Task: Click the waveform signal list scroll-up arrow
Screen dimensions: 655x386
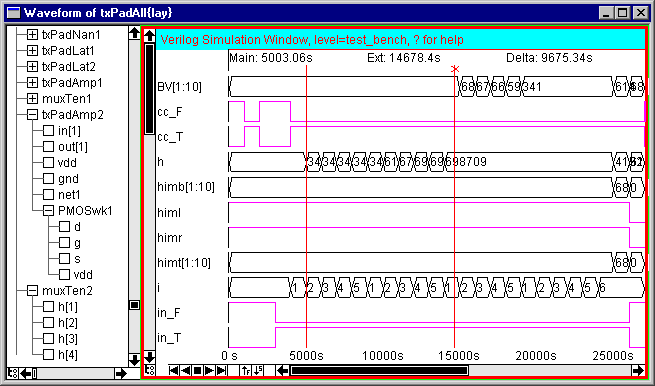Action: (x=150, y=36)
